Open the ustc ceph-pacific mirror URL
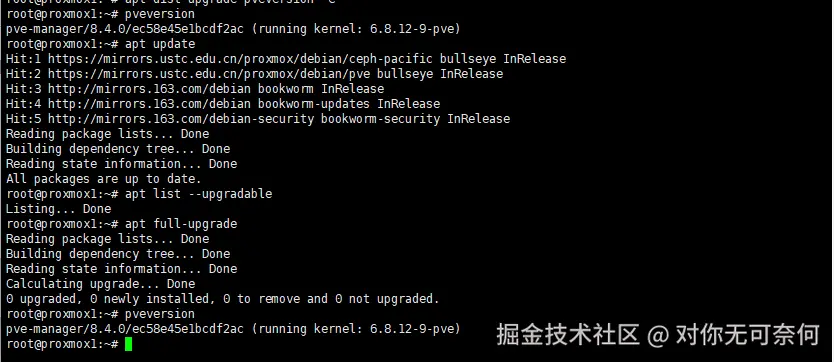Image resolution: width=834 pixels, height=362 pixels. [240, 58]
